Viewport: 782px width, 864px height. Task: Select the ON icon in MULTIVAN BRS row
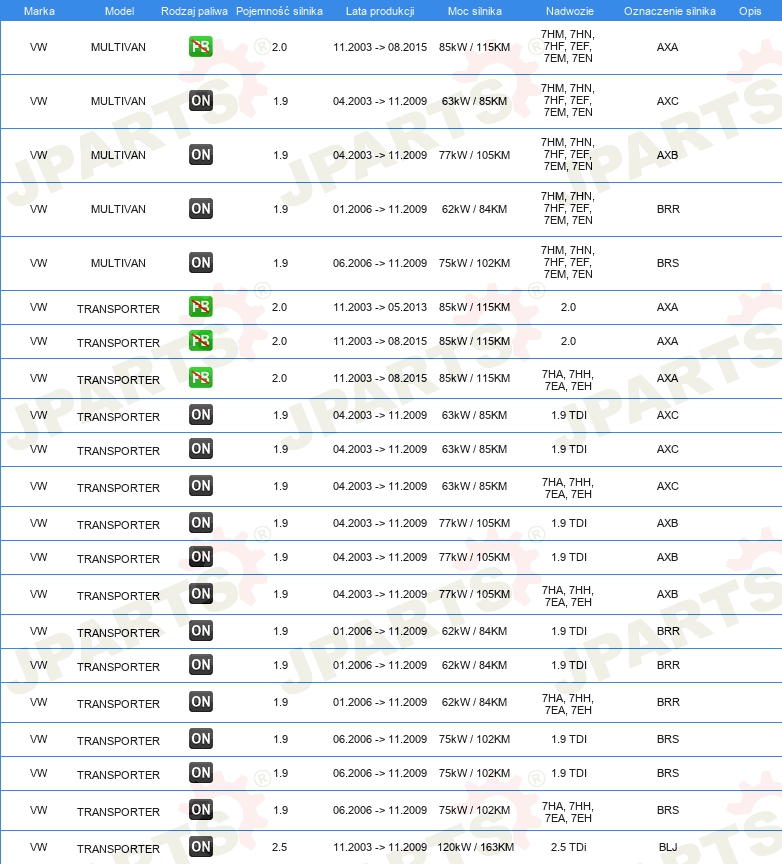pyautogui.click(x=201, y=263)
